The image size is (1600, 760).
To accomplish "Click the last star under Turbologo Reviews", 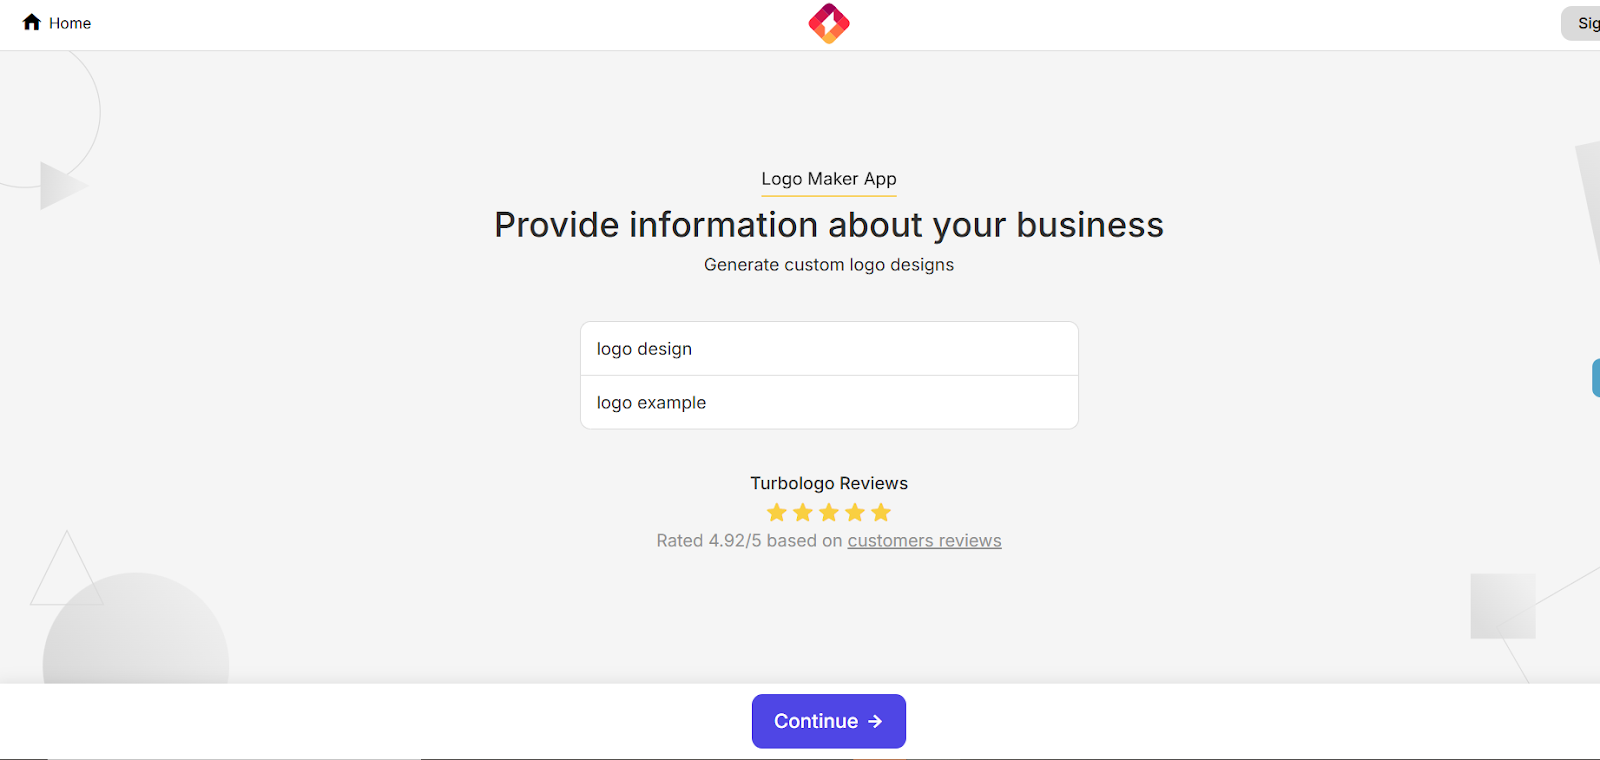I will tap(880, 512).
